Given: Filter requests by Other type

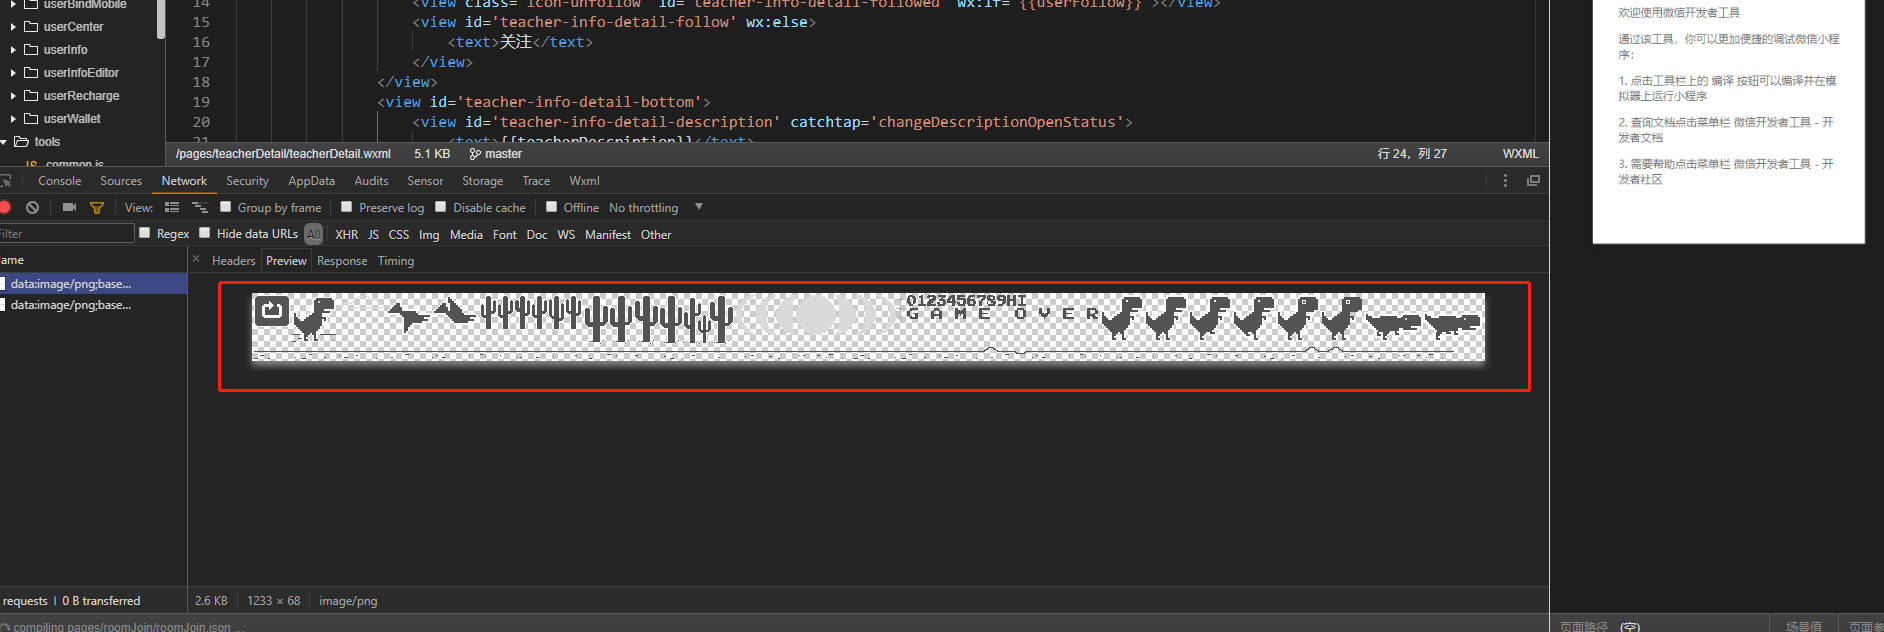Looking at the screenshot, I should tap(656, 235).
